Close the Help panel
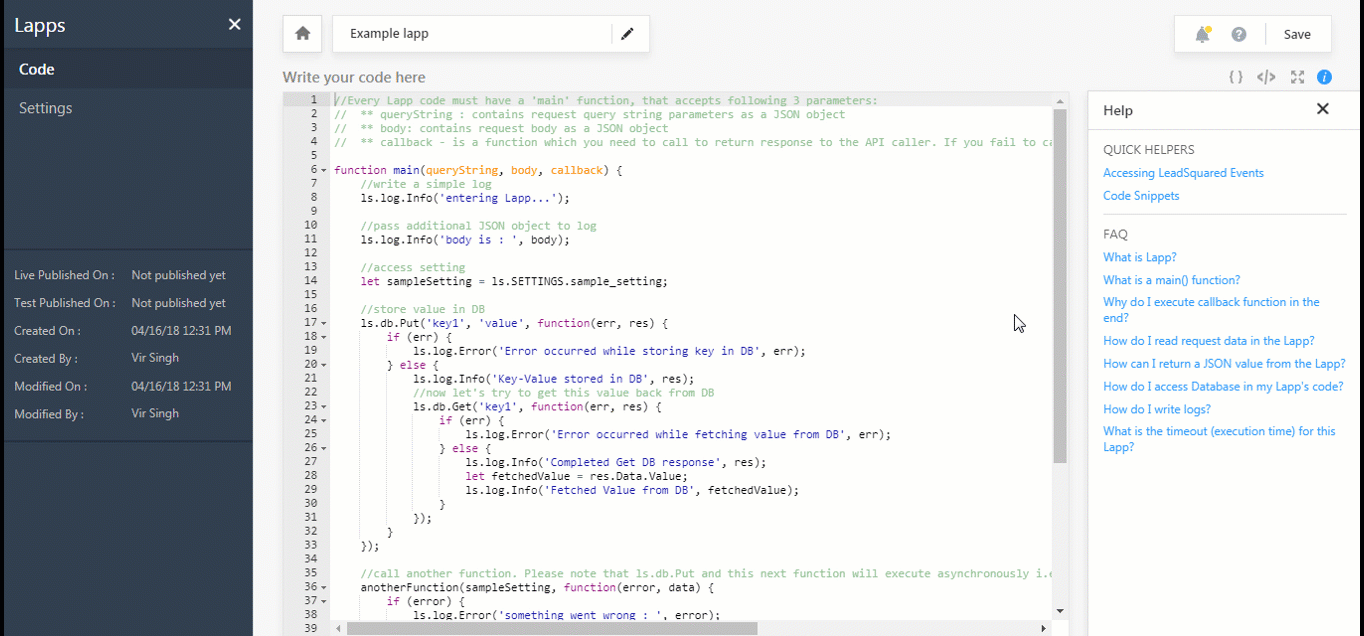The height and width of the screenshot is (636, 1364). (x=1322, y=109)
